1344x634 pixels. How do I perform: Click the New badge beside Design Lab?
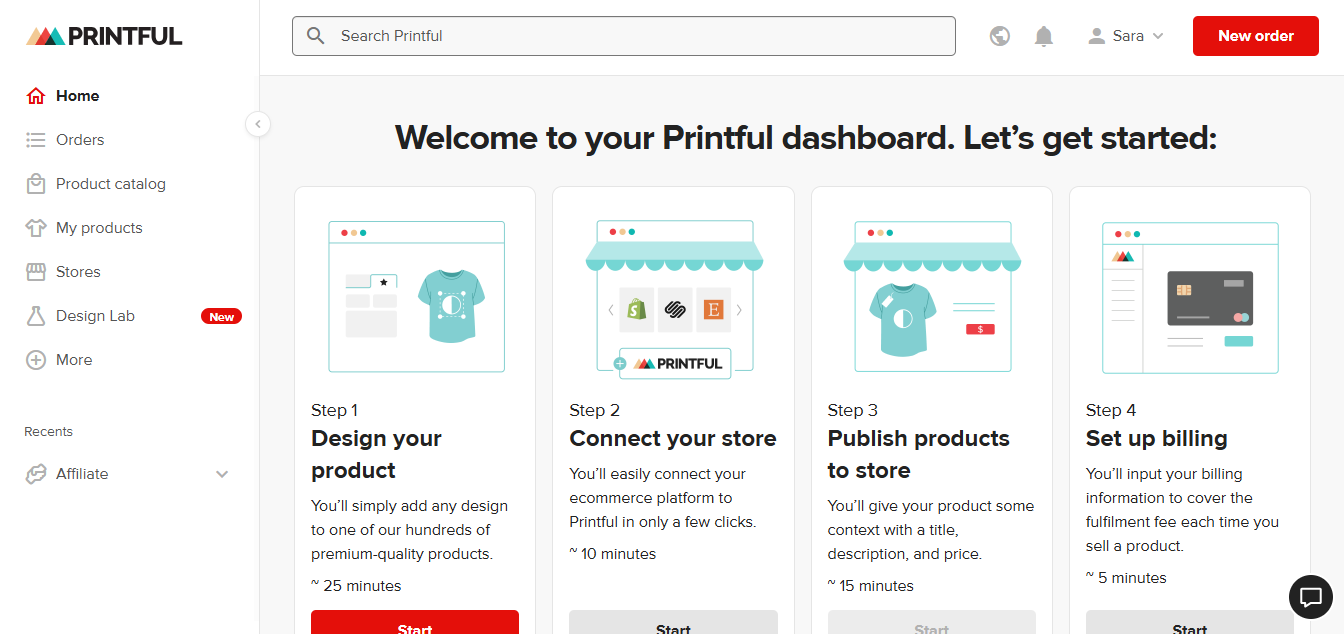(221, 316)
